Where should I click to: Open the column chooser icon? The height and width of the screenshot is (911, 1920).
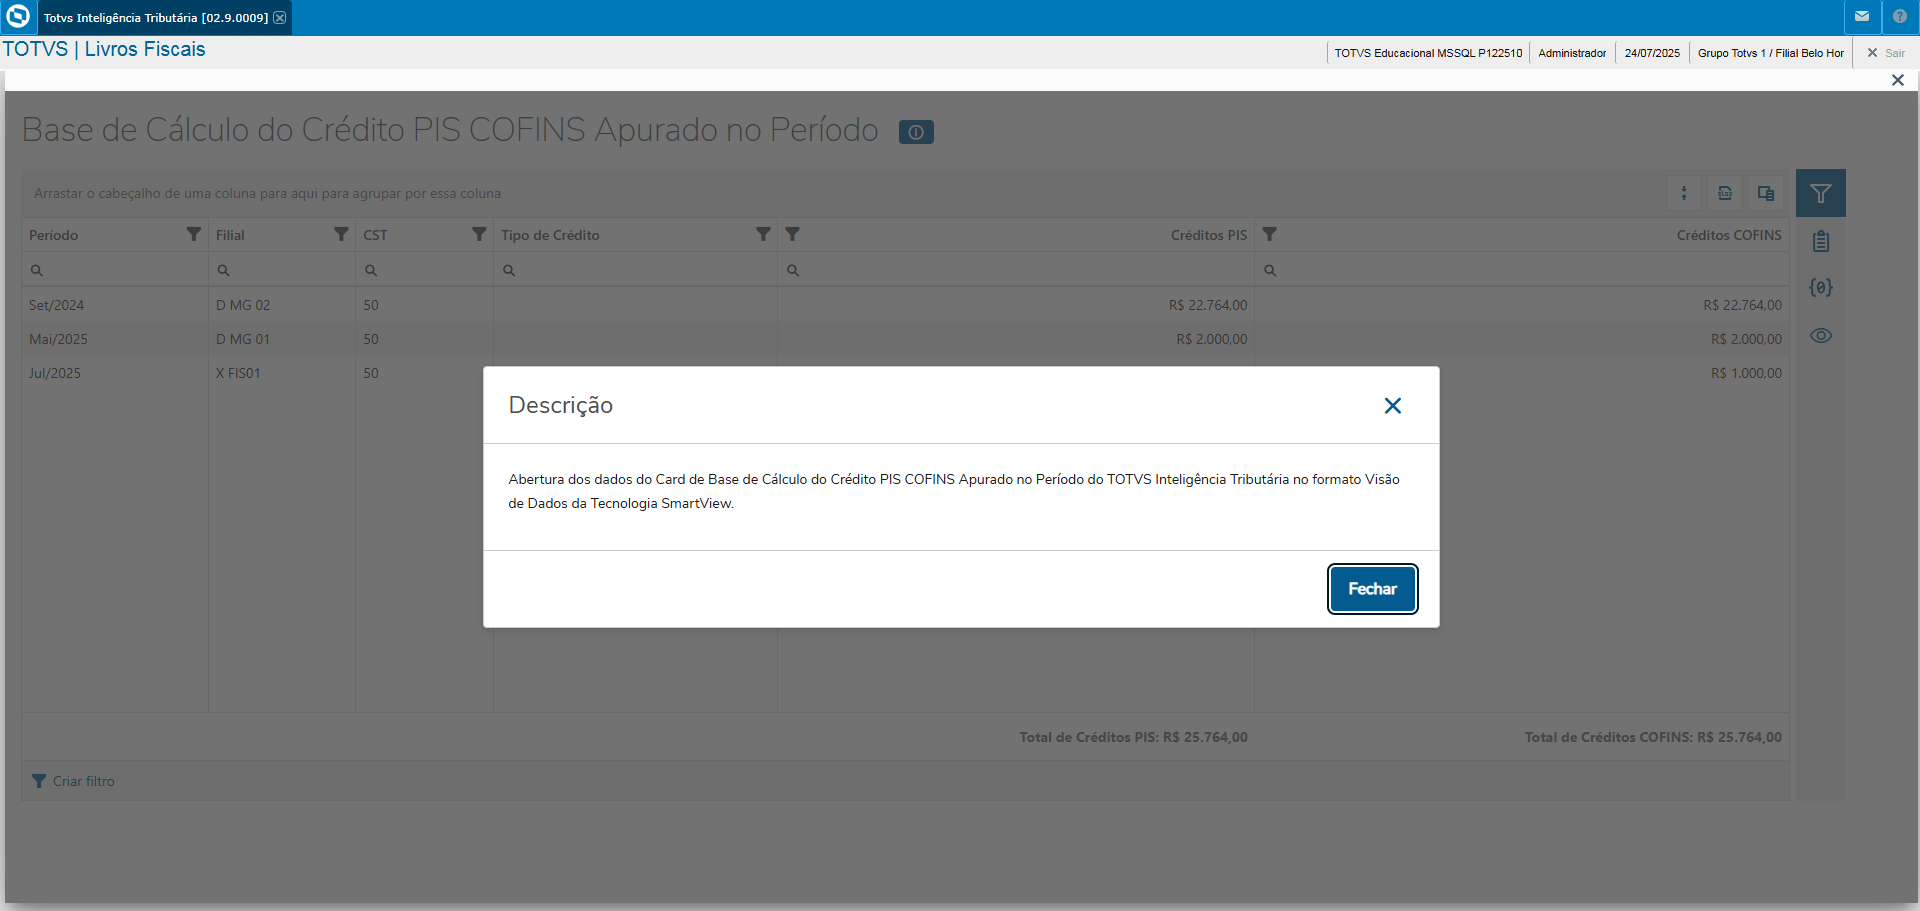point(1766,193)
